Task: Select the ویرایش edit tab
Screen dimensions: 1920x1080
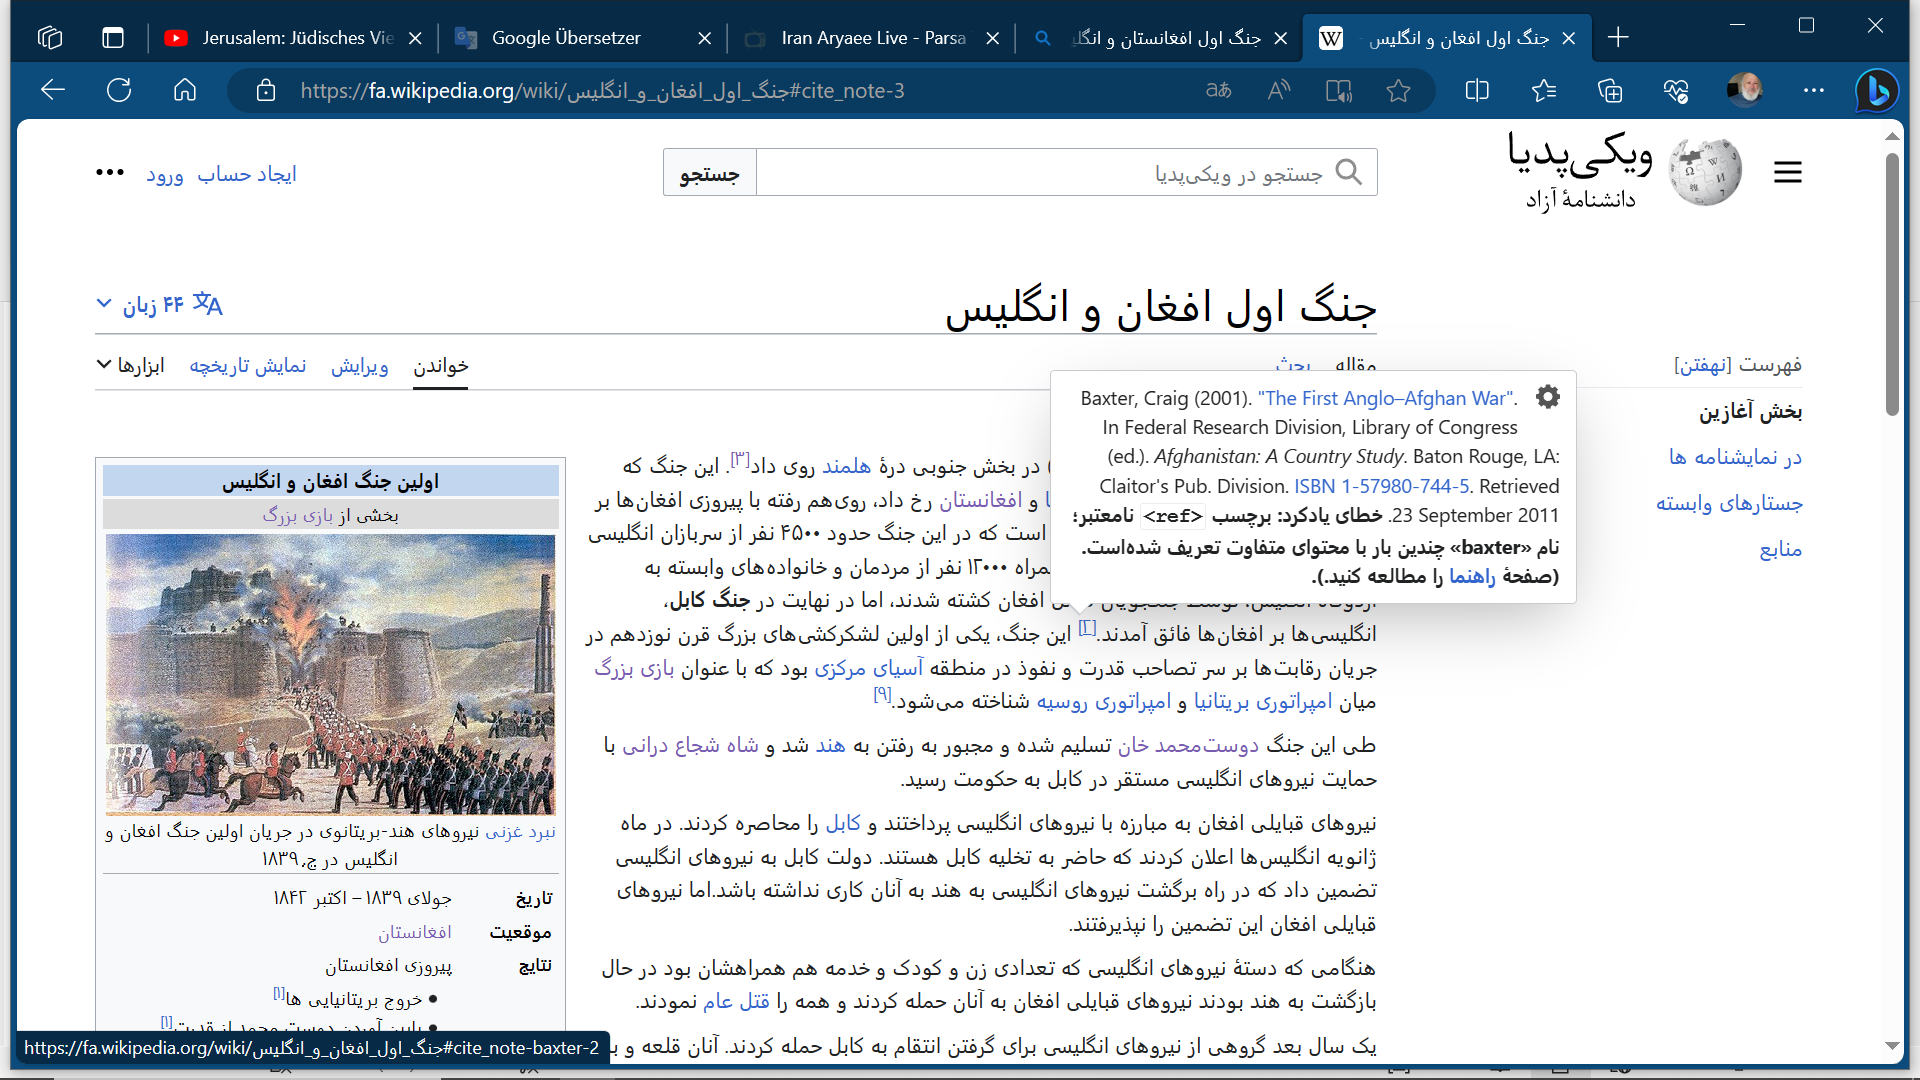Action: [359, 366]
